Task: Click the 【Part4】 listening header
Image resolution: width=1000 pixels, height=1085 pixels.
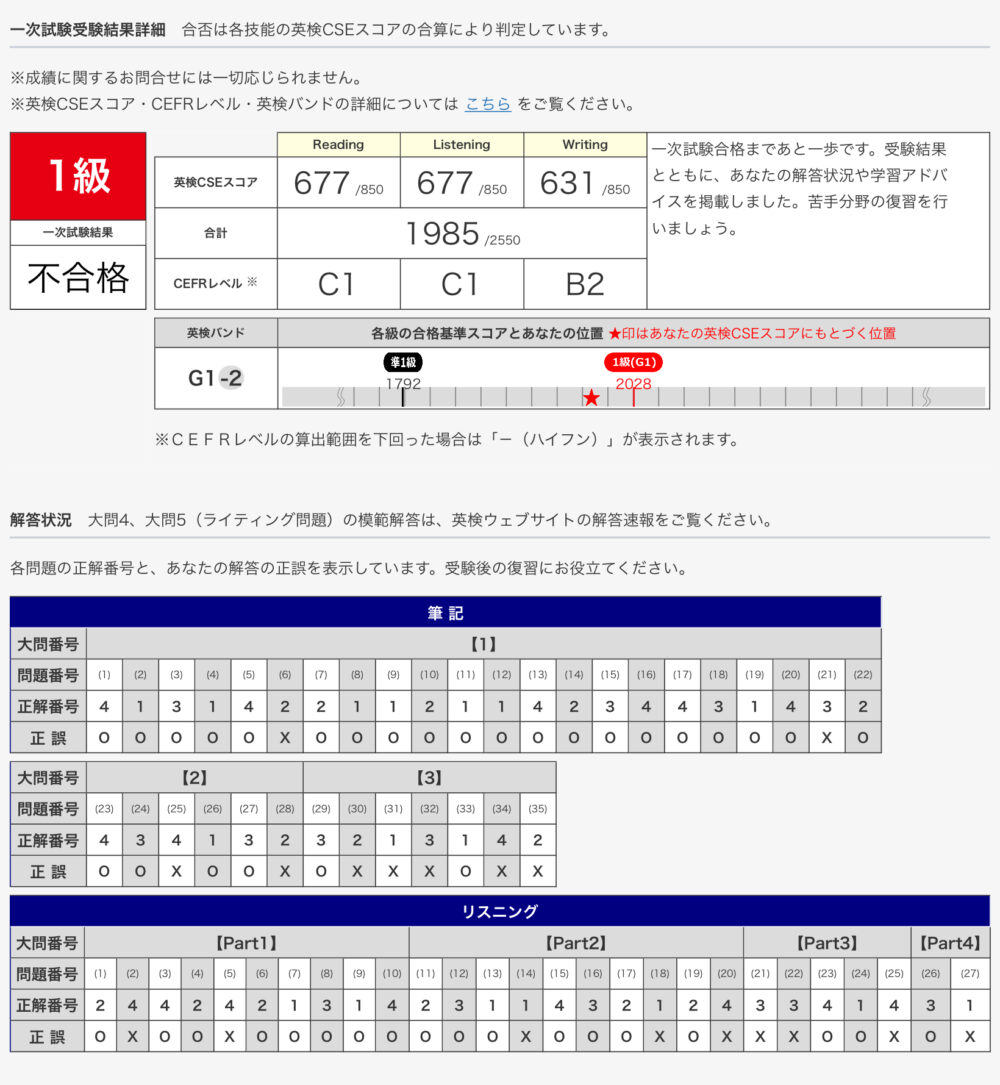Action: click(x=950, y=943)
